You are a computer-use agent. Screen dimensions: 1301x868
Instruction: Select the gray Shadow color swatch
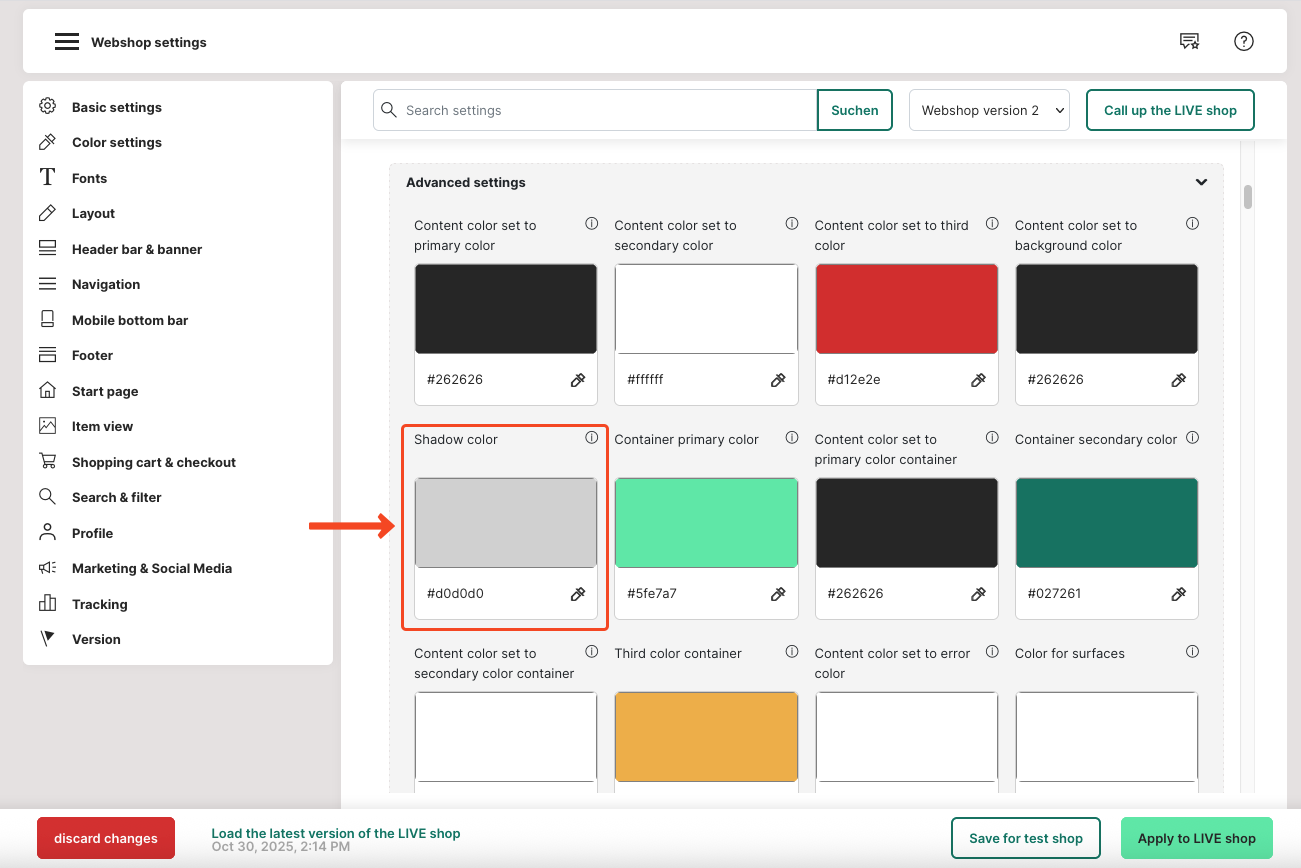[x=505, y=523]
